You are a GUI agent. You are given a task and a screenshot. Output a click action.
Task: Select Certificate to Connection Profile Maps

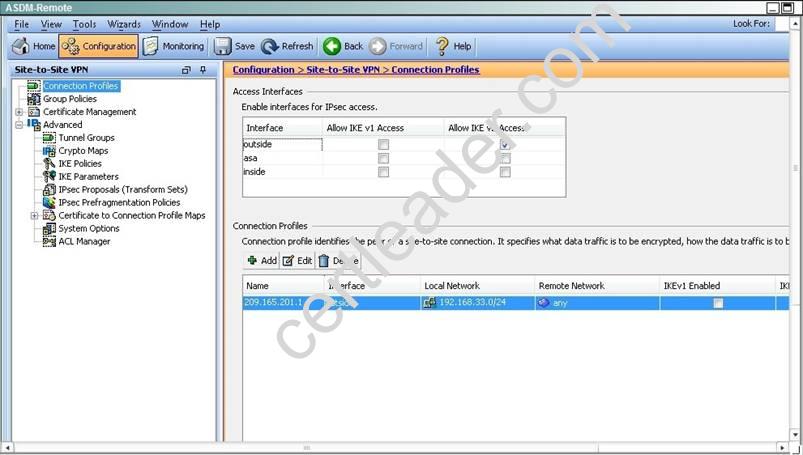(x=132, y=215)
